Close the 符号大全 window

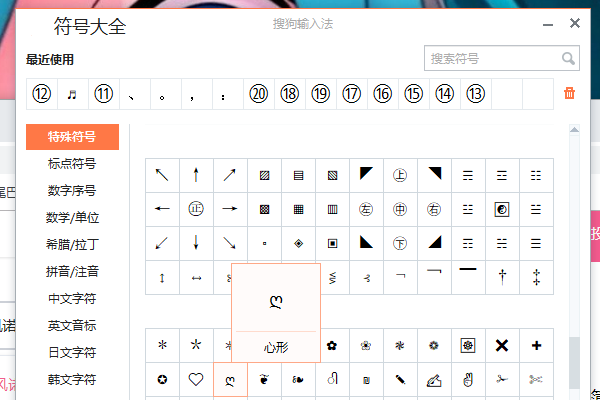point(575,23)
